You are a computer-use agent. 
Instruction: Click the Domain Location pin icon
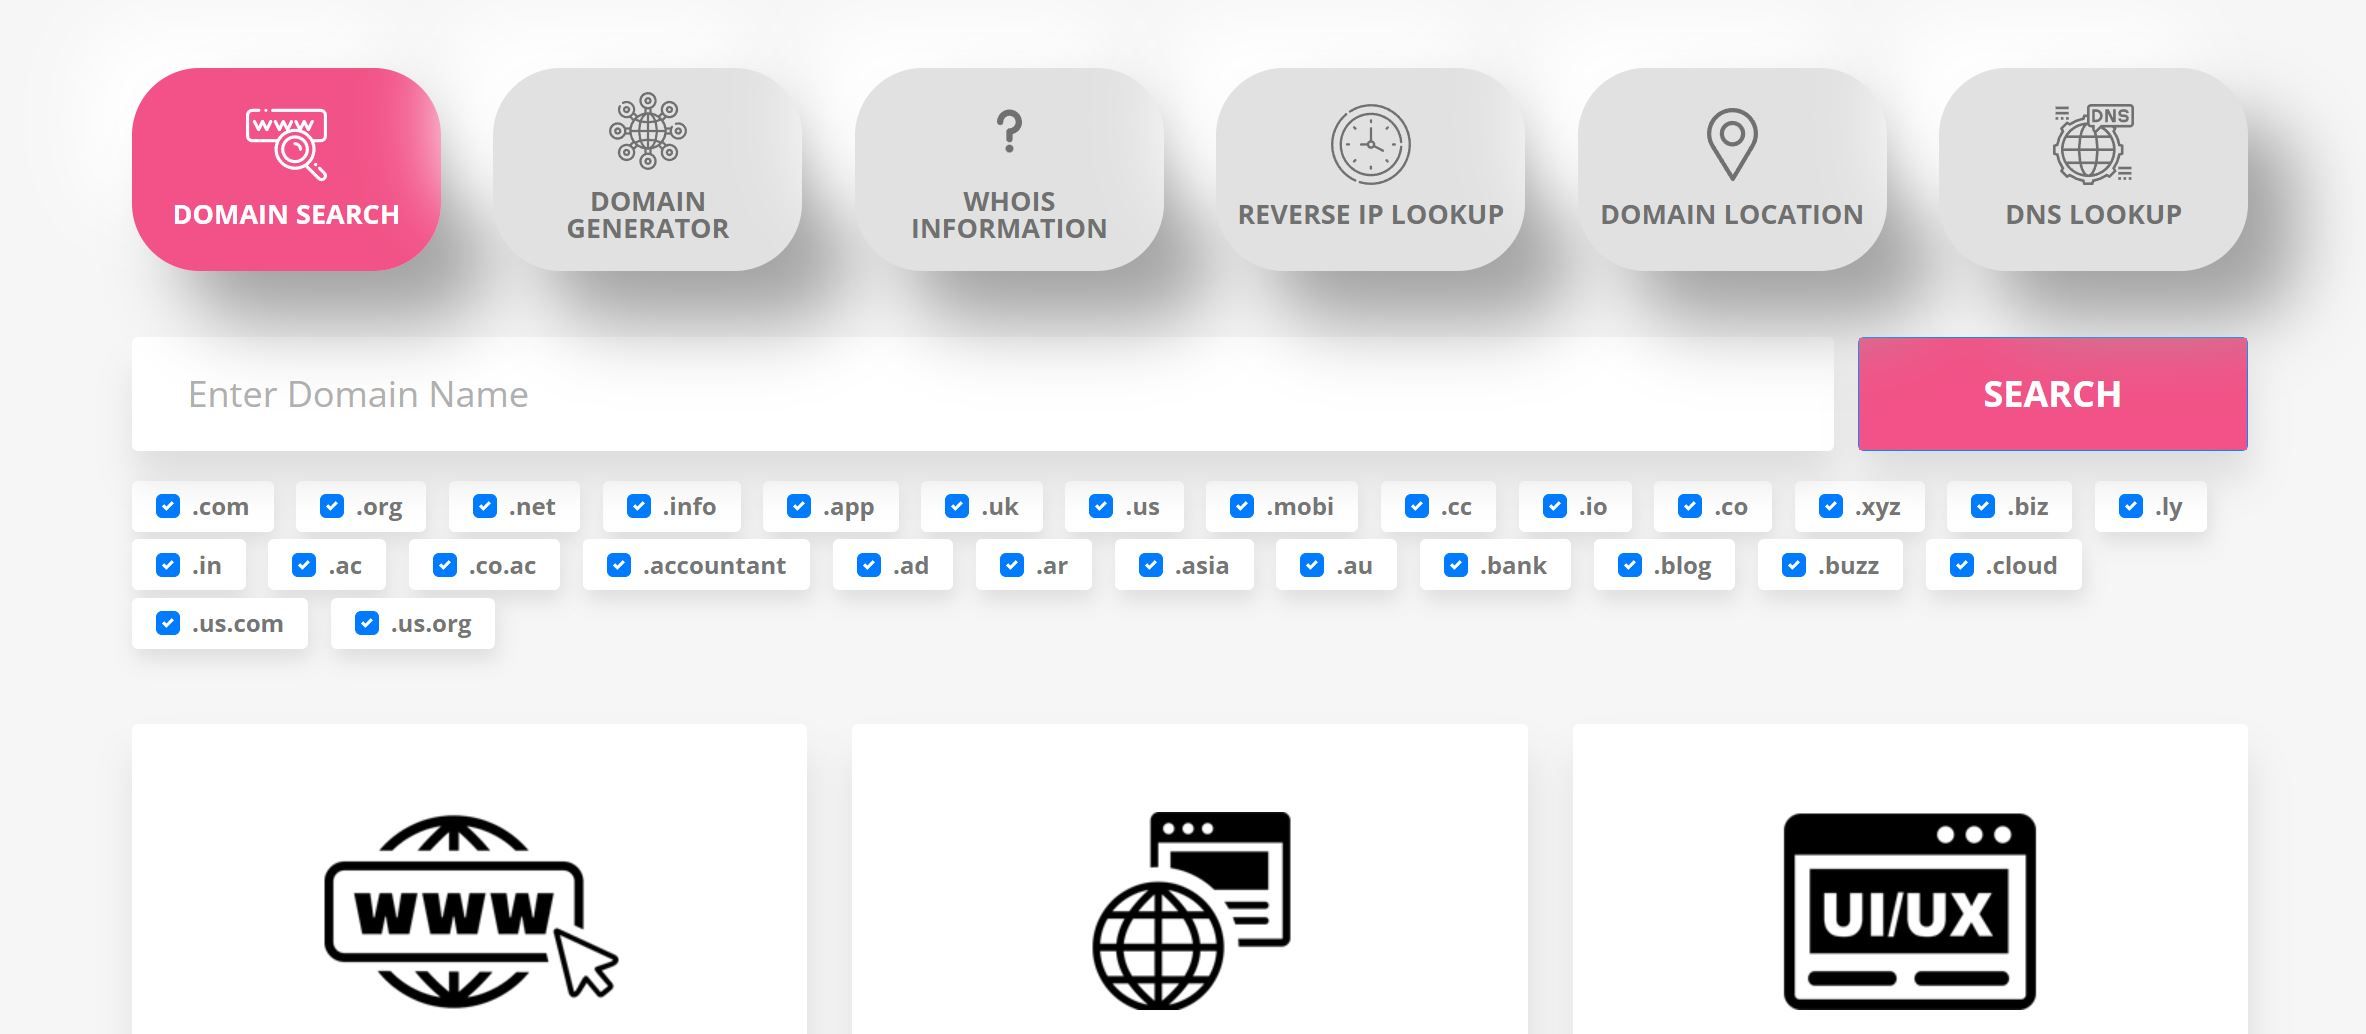[1732, 143]
